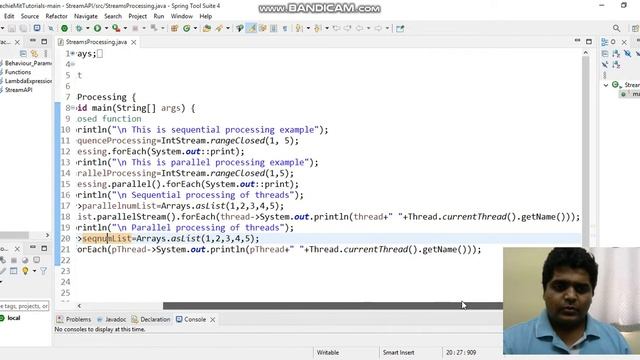Open the Previous Annotation dropdown arrow
This screenshot has height=360, width=640.
coord(327,28)
